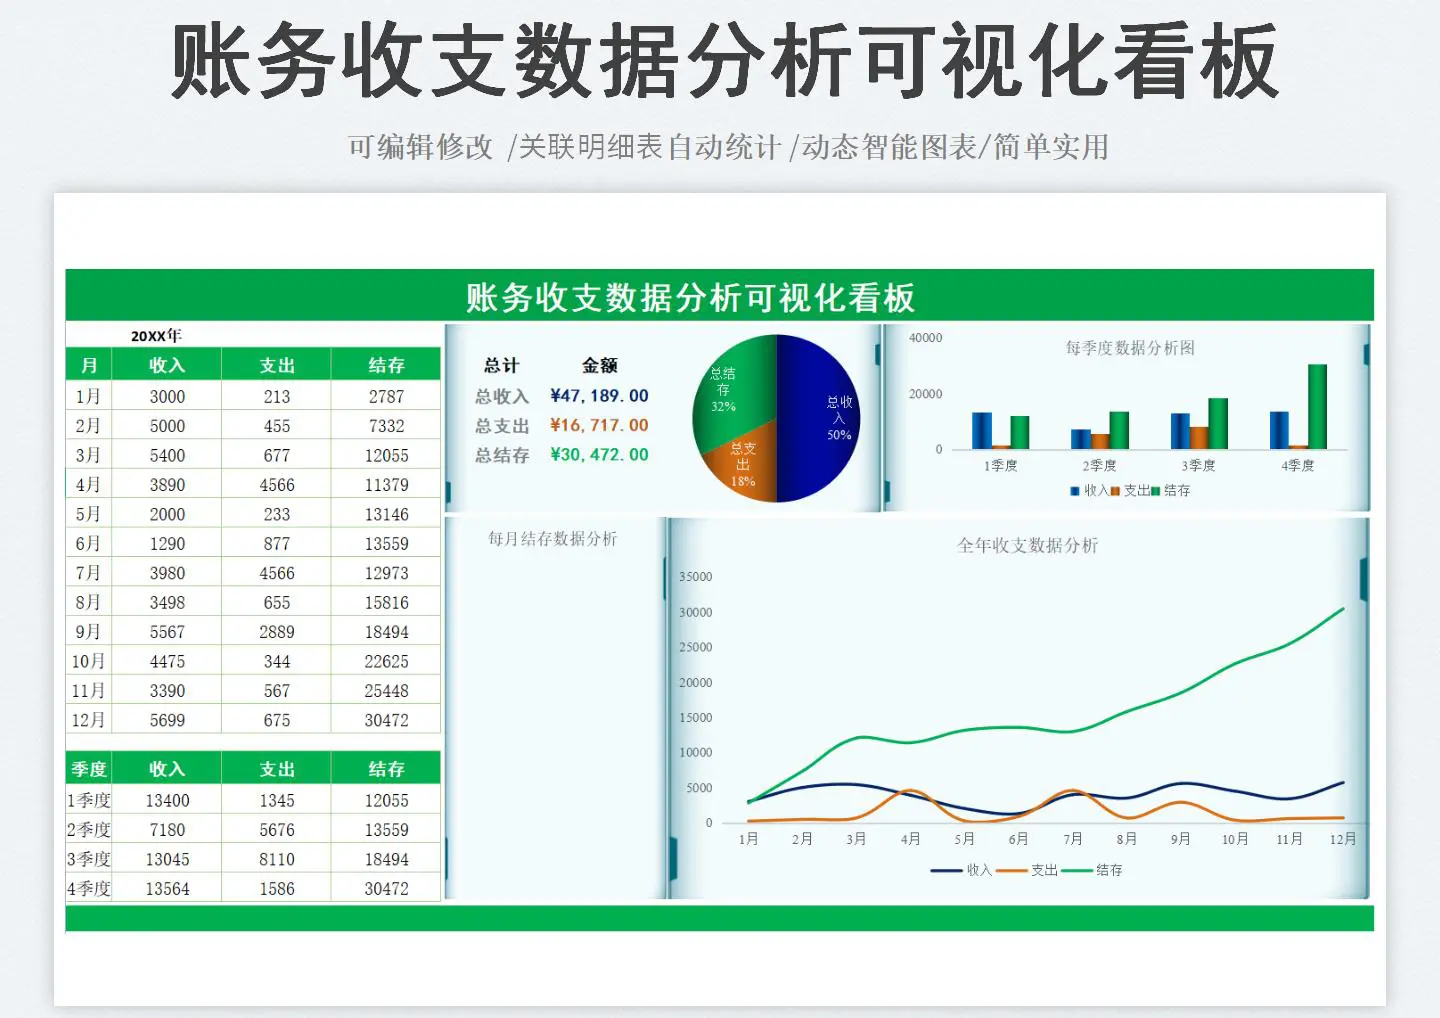Click the 每季度数据分析图 chart title

pyautogui.click(x=1129, y=348)
